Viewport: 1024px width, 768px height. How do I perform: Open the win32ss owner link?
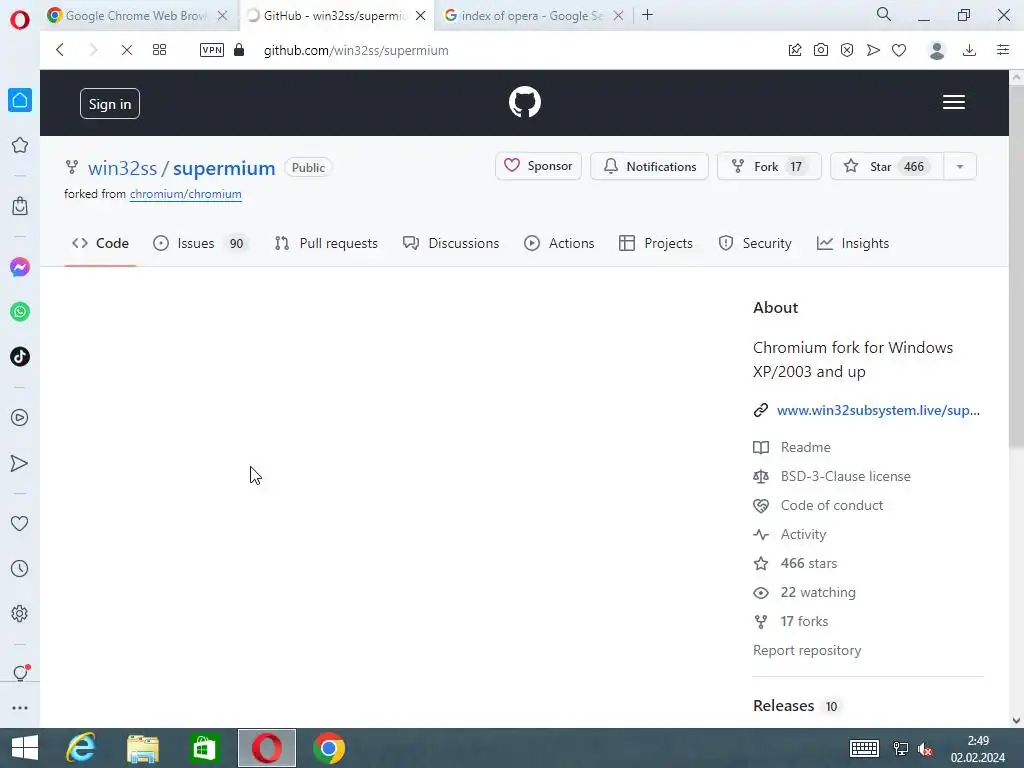coord(122,168)
